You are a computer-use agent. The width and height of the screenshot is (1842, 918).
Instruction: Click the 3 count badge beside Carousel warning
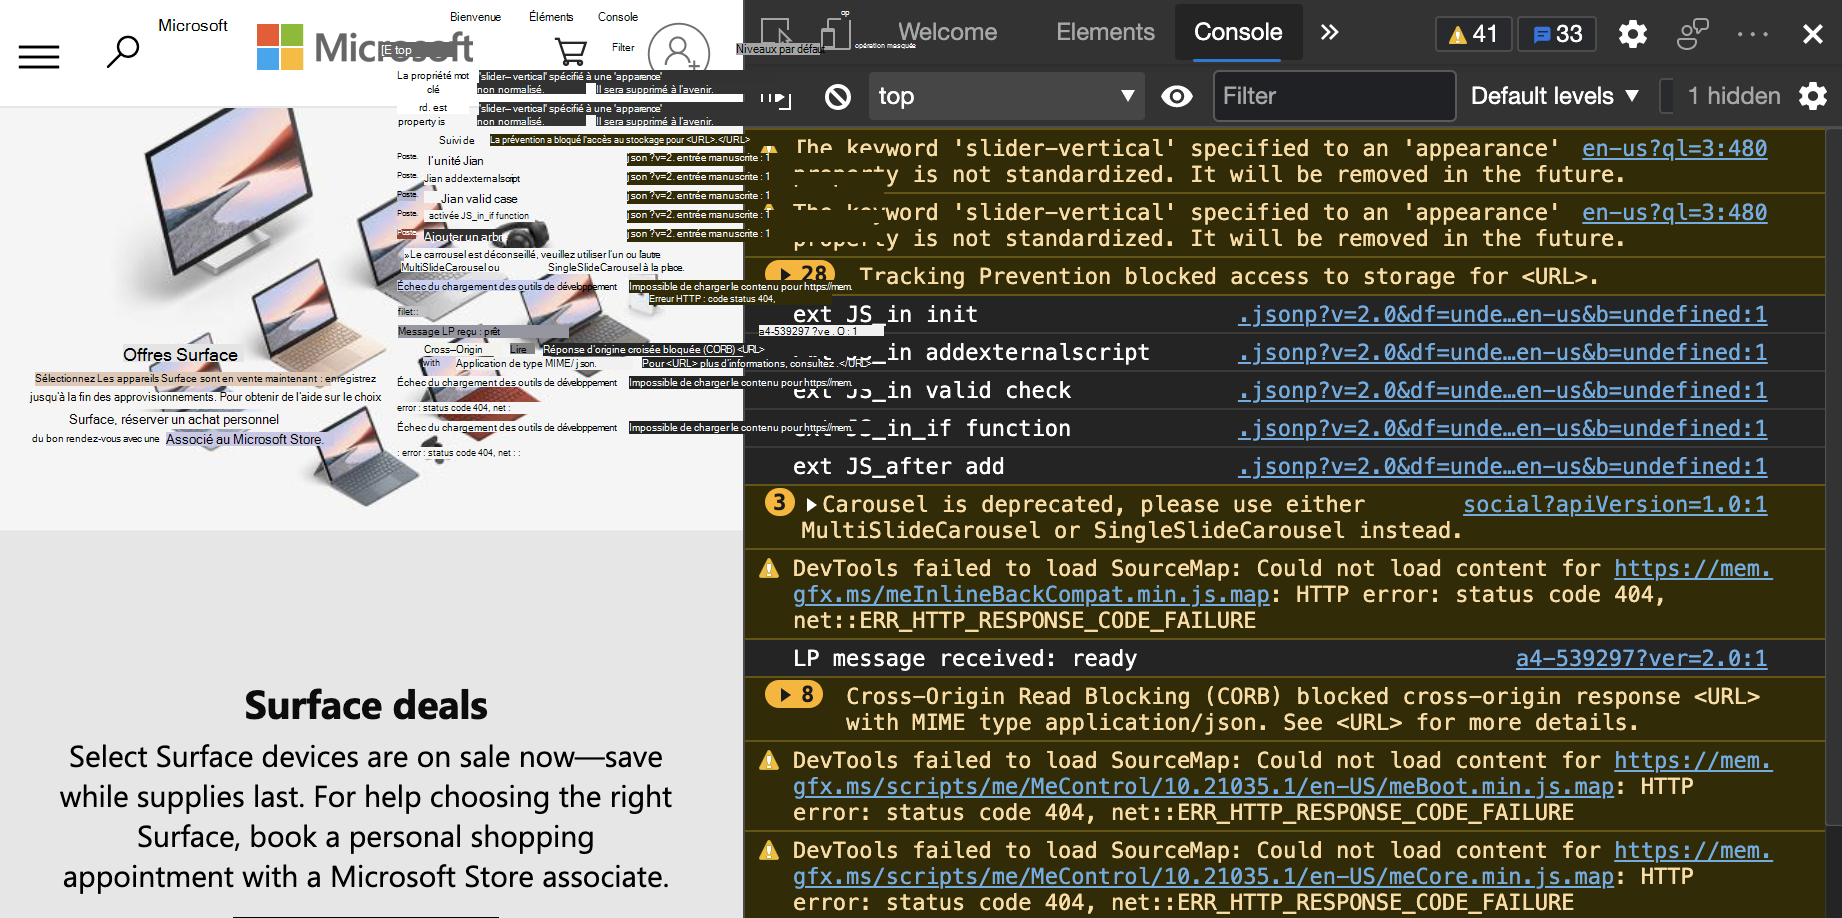(779, 502)
